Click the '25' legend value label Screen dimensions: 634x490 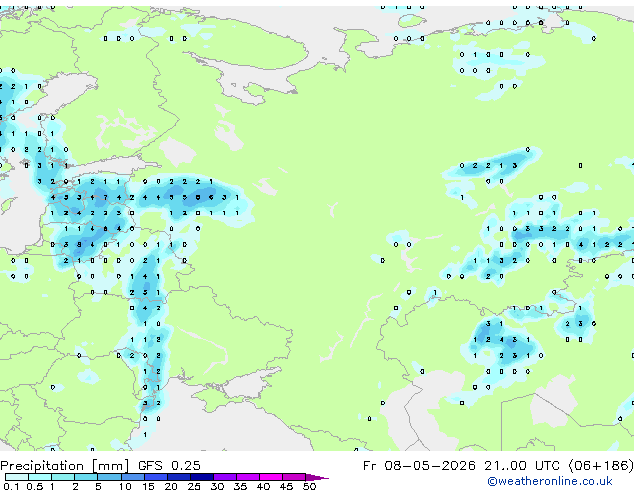pos(194,486)
